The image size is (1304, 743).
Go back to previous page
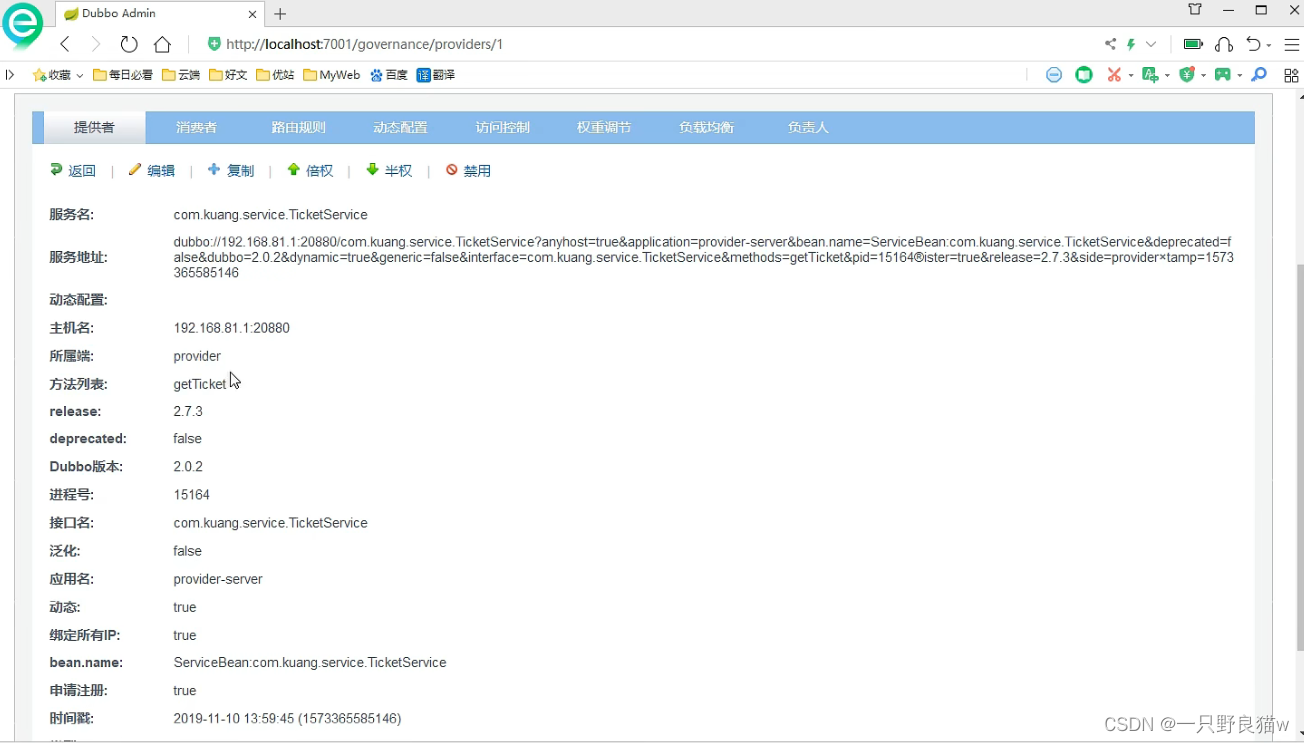(65, 44)
